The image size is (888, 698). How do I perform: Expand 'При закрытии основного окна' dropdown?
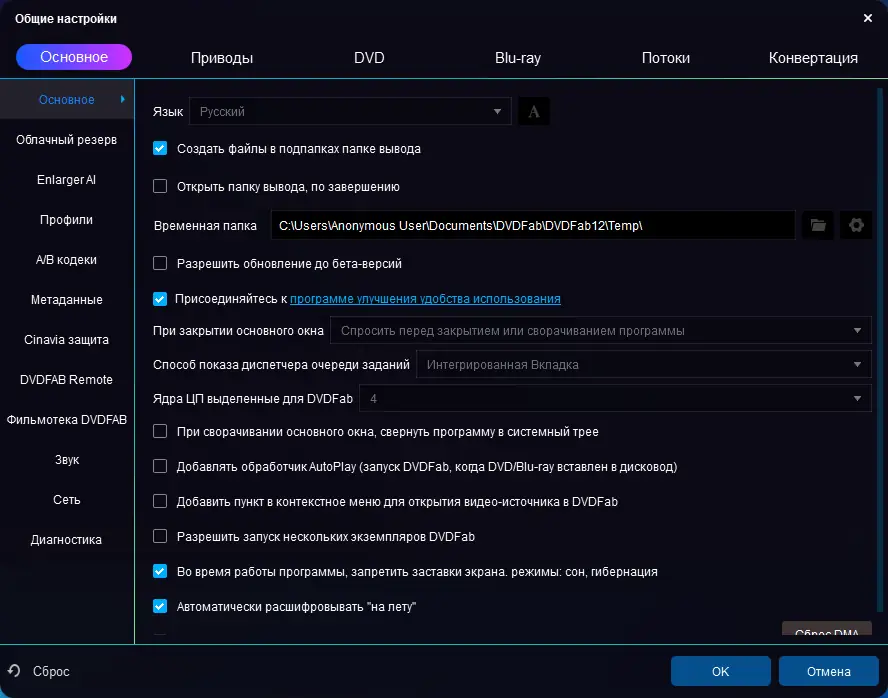click(x=600, y=331)
